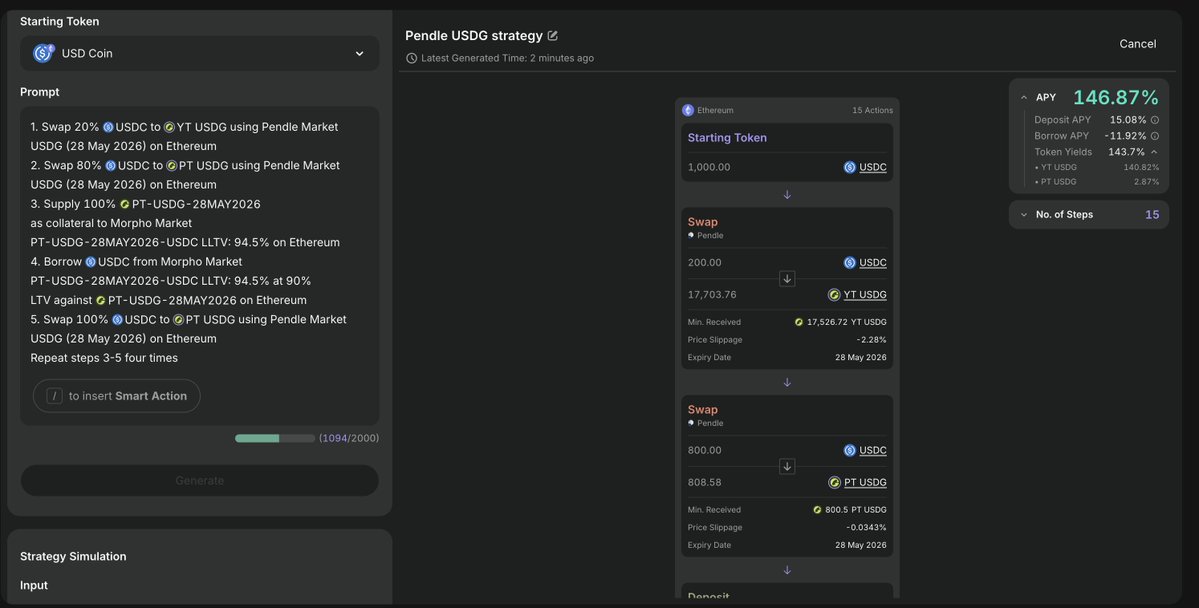Click the USDC chip in prompt step 5
1199x608 pixels.
pyautogui.click(x=135, y=320)
